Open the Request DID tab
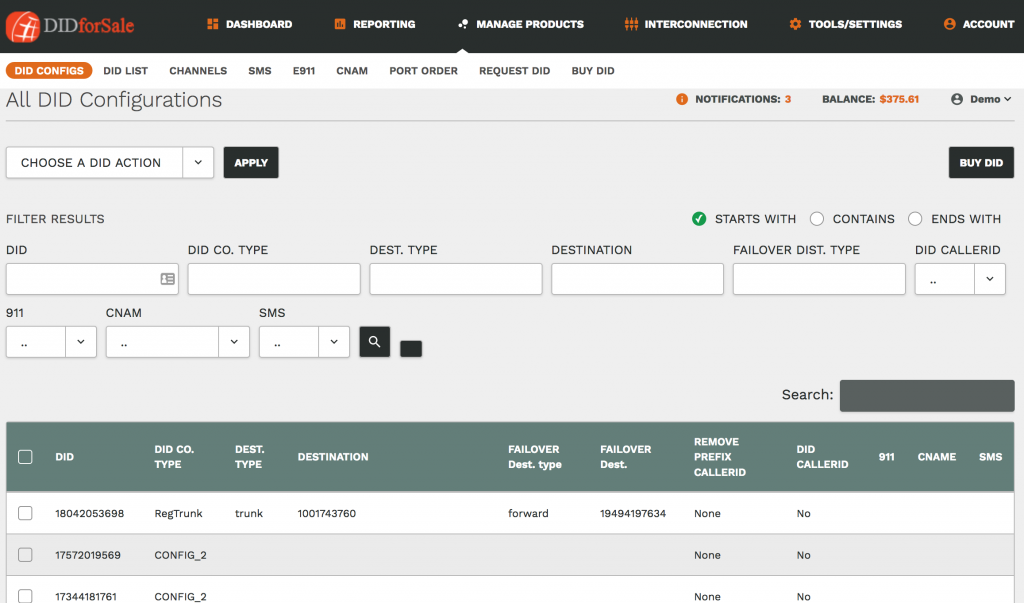Screen dimensions: 1024x603 point(515,71)
